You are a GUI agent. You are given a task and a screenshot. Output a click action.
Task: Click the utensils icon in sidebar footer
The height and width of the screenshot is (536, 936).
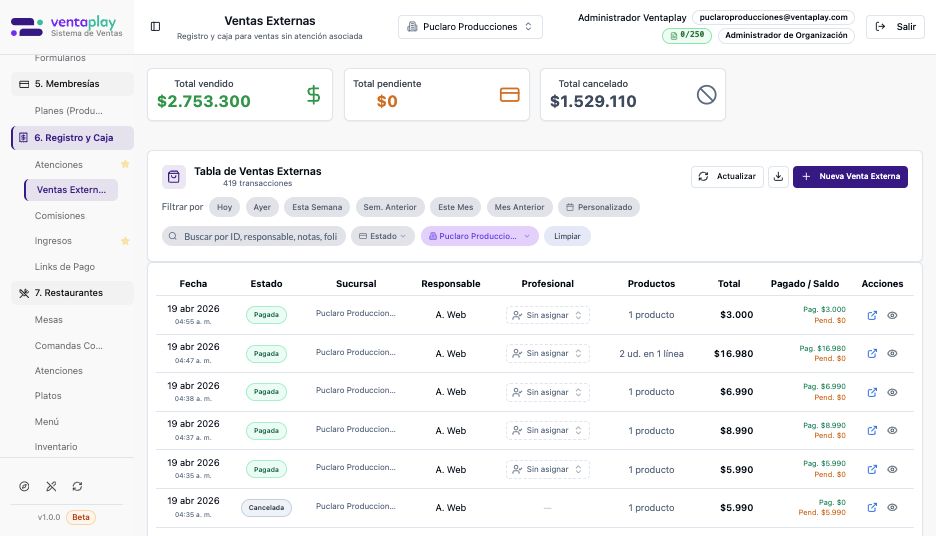pyautogui.click(x=51, y=486)
